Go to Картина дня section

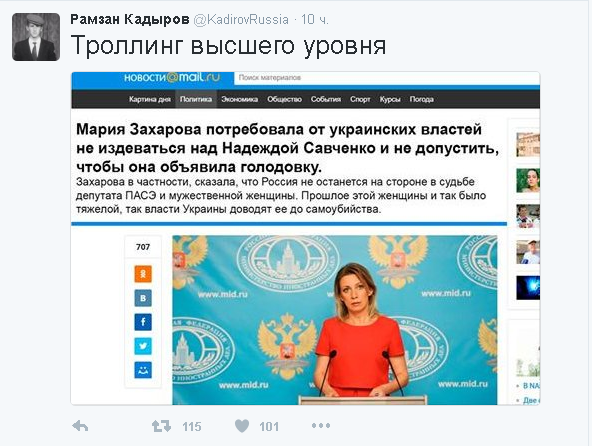tap(150, 99)
